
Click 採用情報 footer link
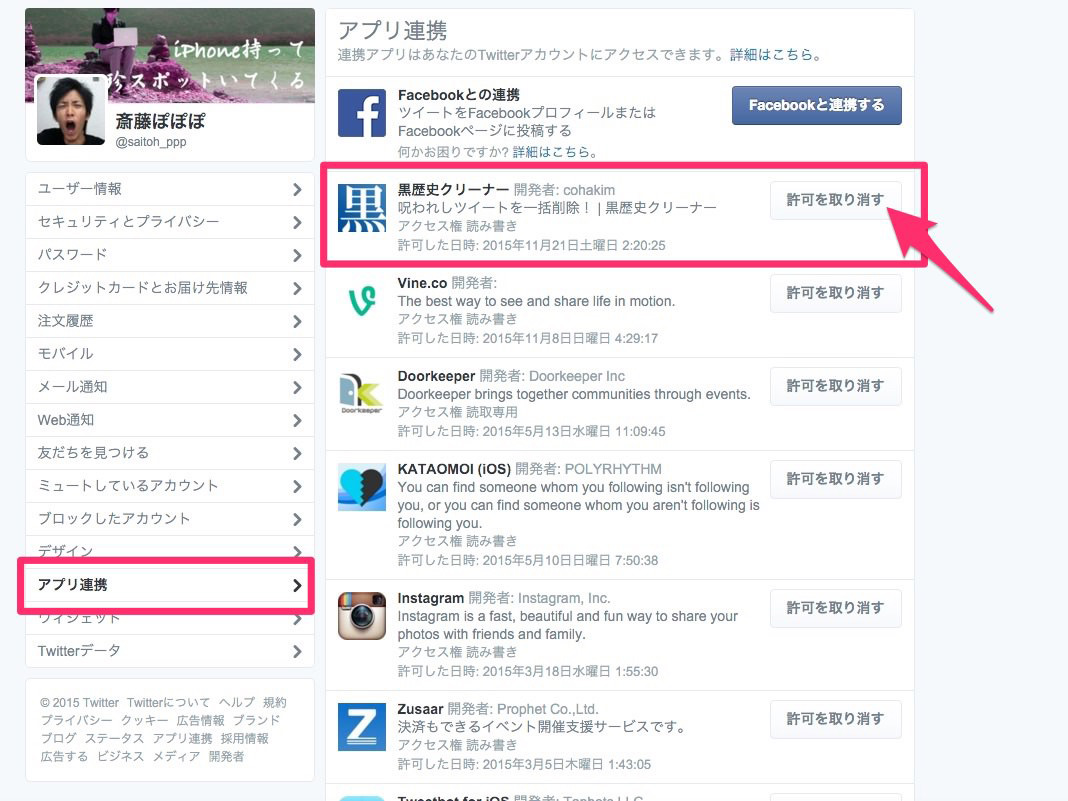point(245,738)
